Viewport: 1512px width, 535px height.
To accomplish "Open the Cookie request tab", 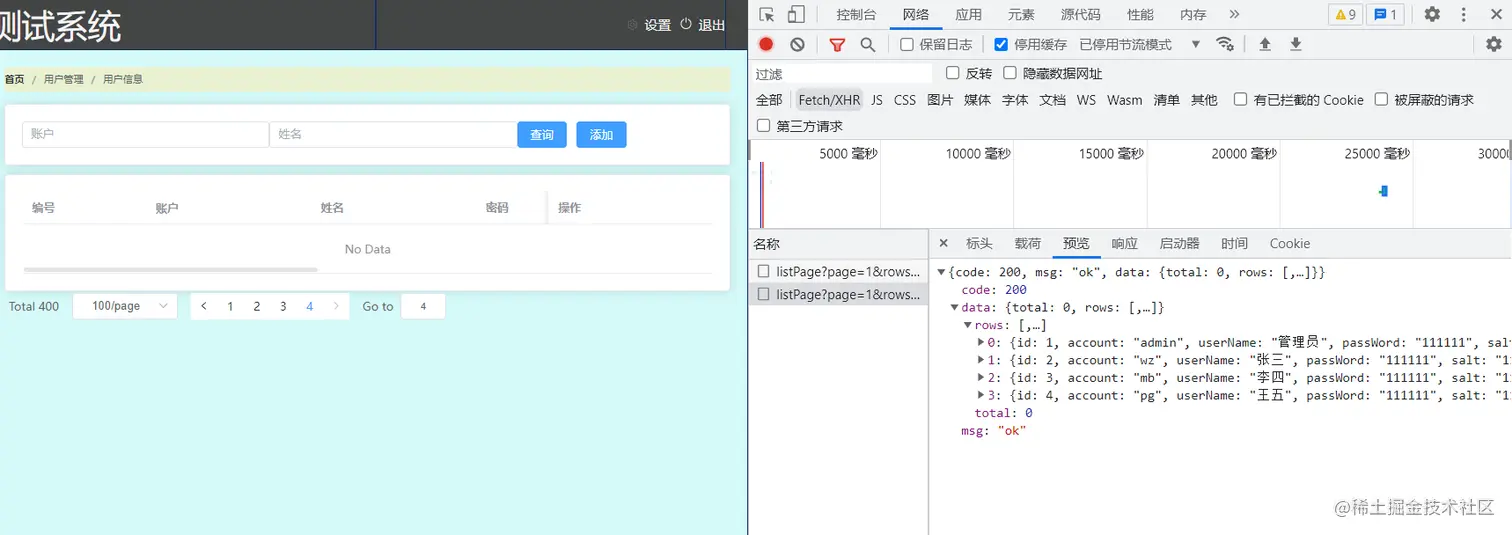I will tap(1290, 243).
